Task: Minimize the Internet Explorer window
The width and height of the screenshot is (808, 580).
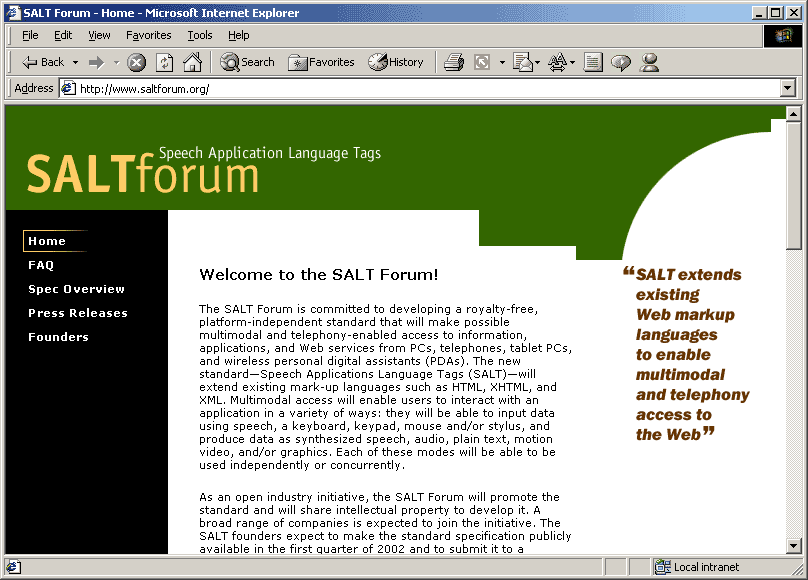Action: click(x=758, y=12)
